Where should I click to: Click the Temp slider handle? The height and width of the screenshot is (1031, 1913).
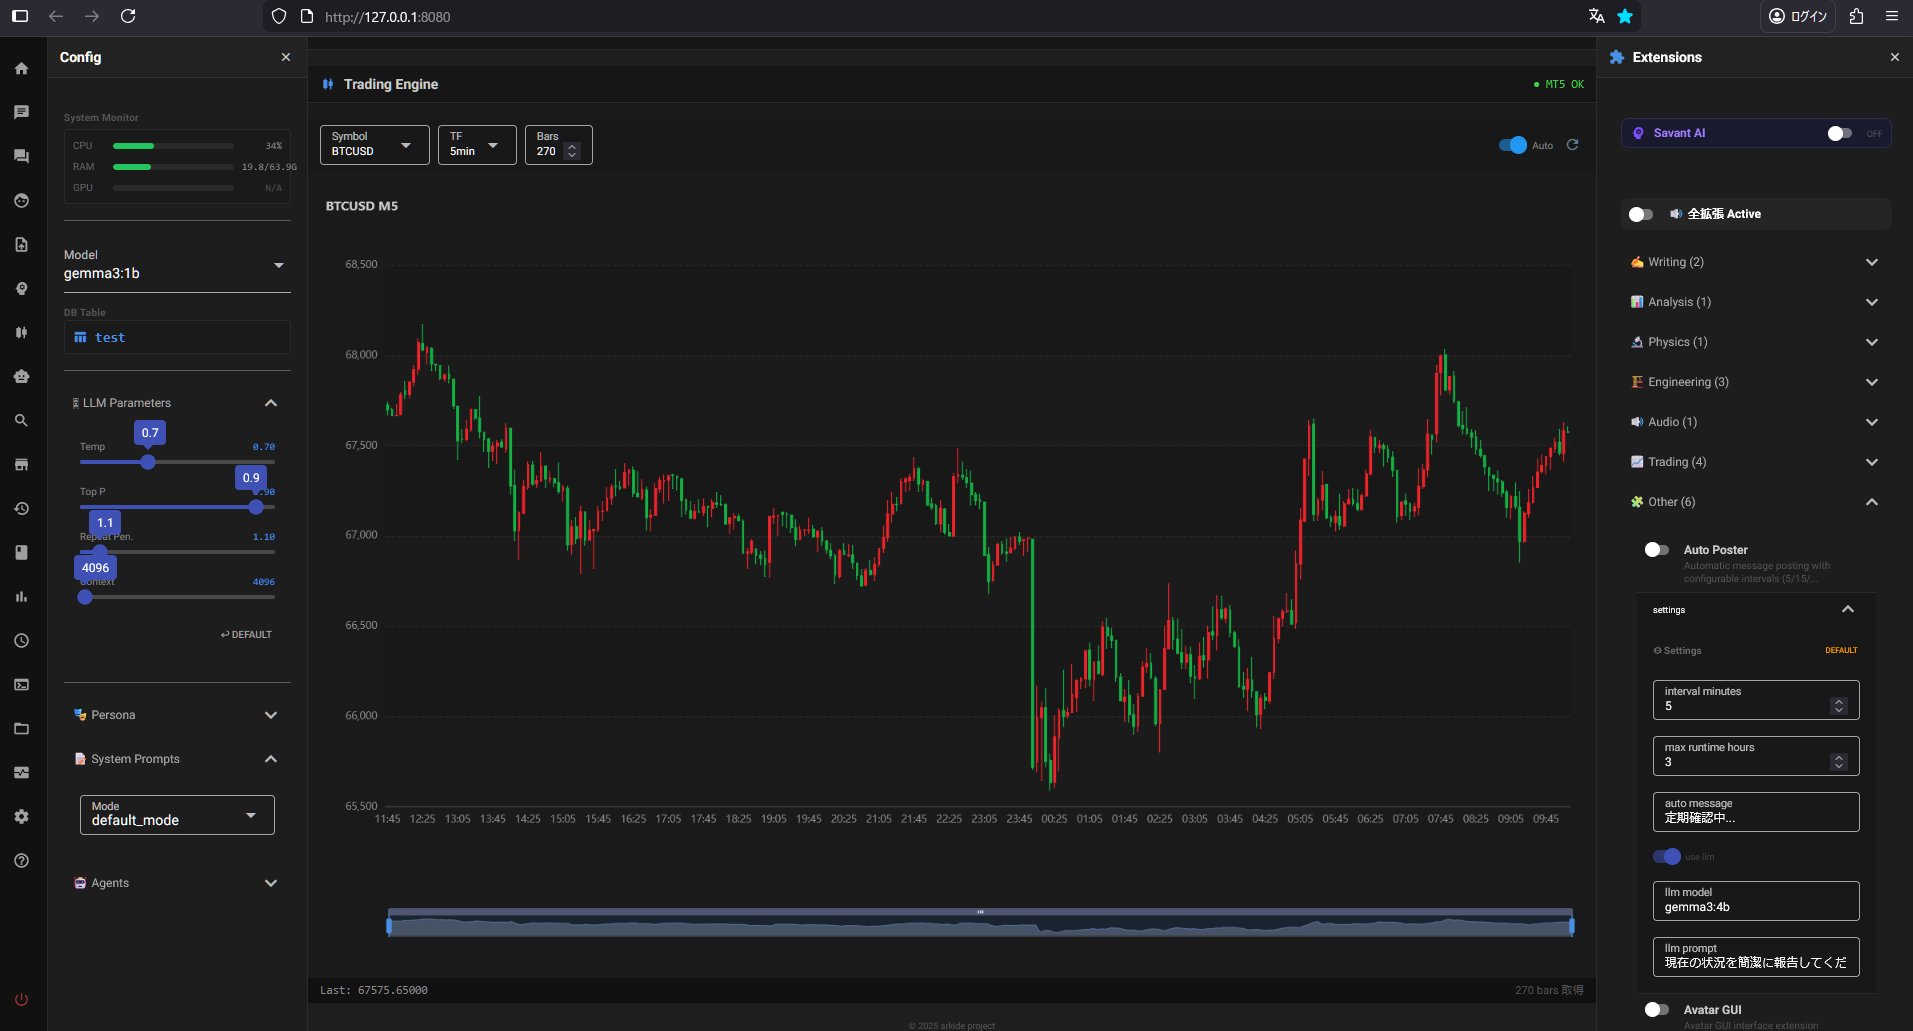[148, 462]
